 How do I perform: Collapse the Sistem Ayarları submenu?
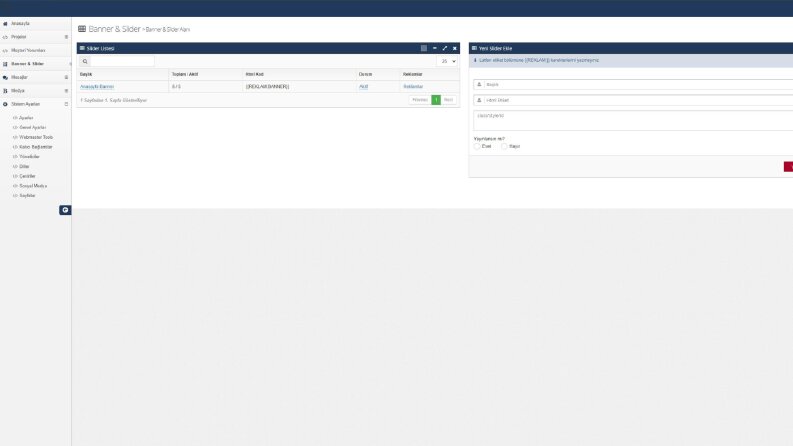pyautogui.click(x=66, y=104)
